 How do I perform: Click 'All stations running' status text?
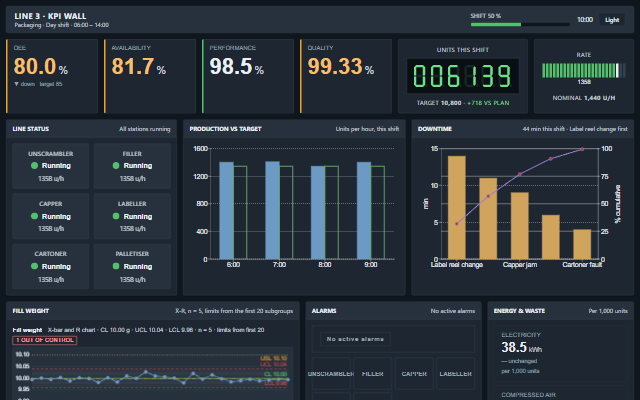pyautogui.click(x=144, y=129)
